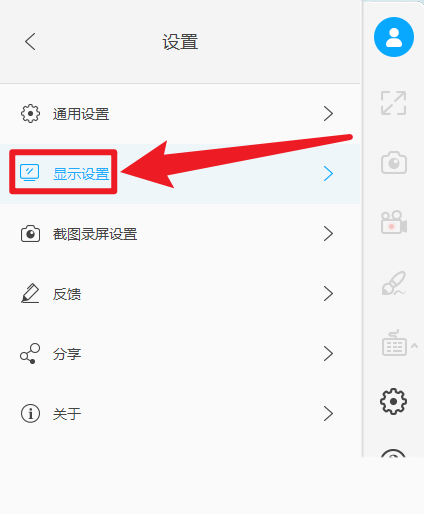This screenshot has height=514, width=424.
Task: Expand 显示设置 with its blue chevron
Action: pos(328,174)
